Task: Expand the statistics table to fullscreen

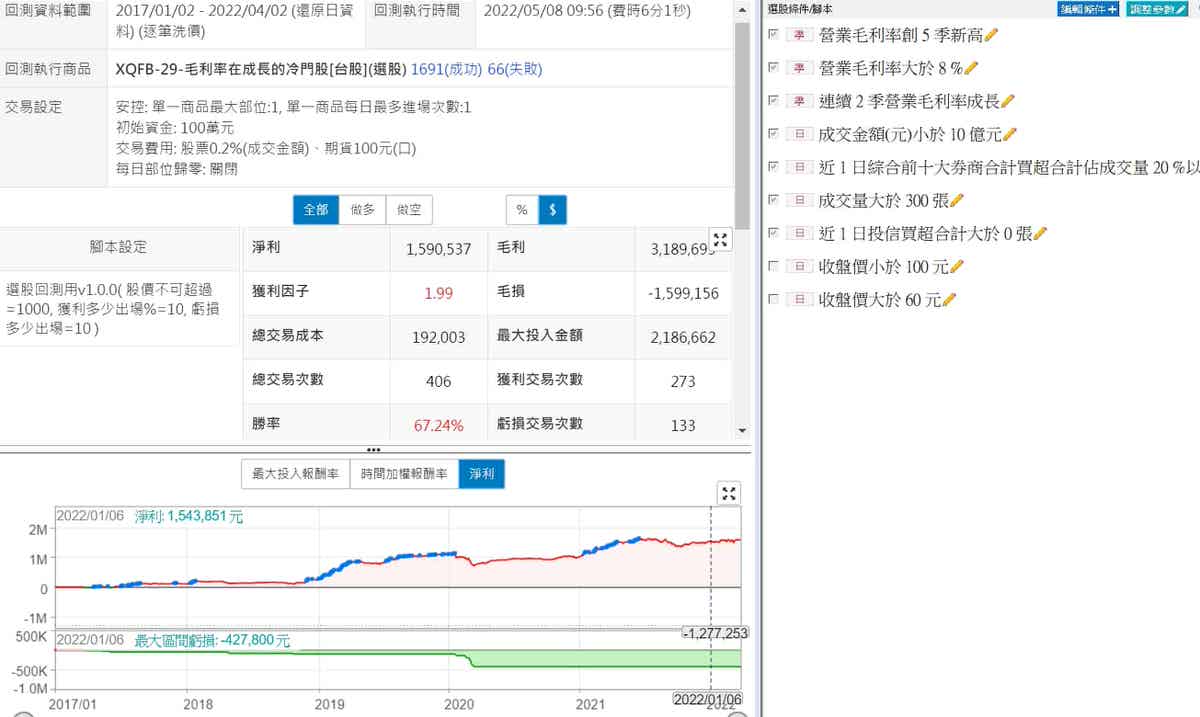Action: [x=721, y=239]
